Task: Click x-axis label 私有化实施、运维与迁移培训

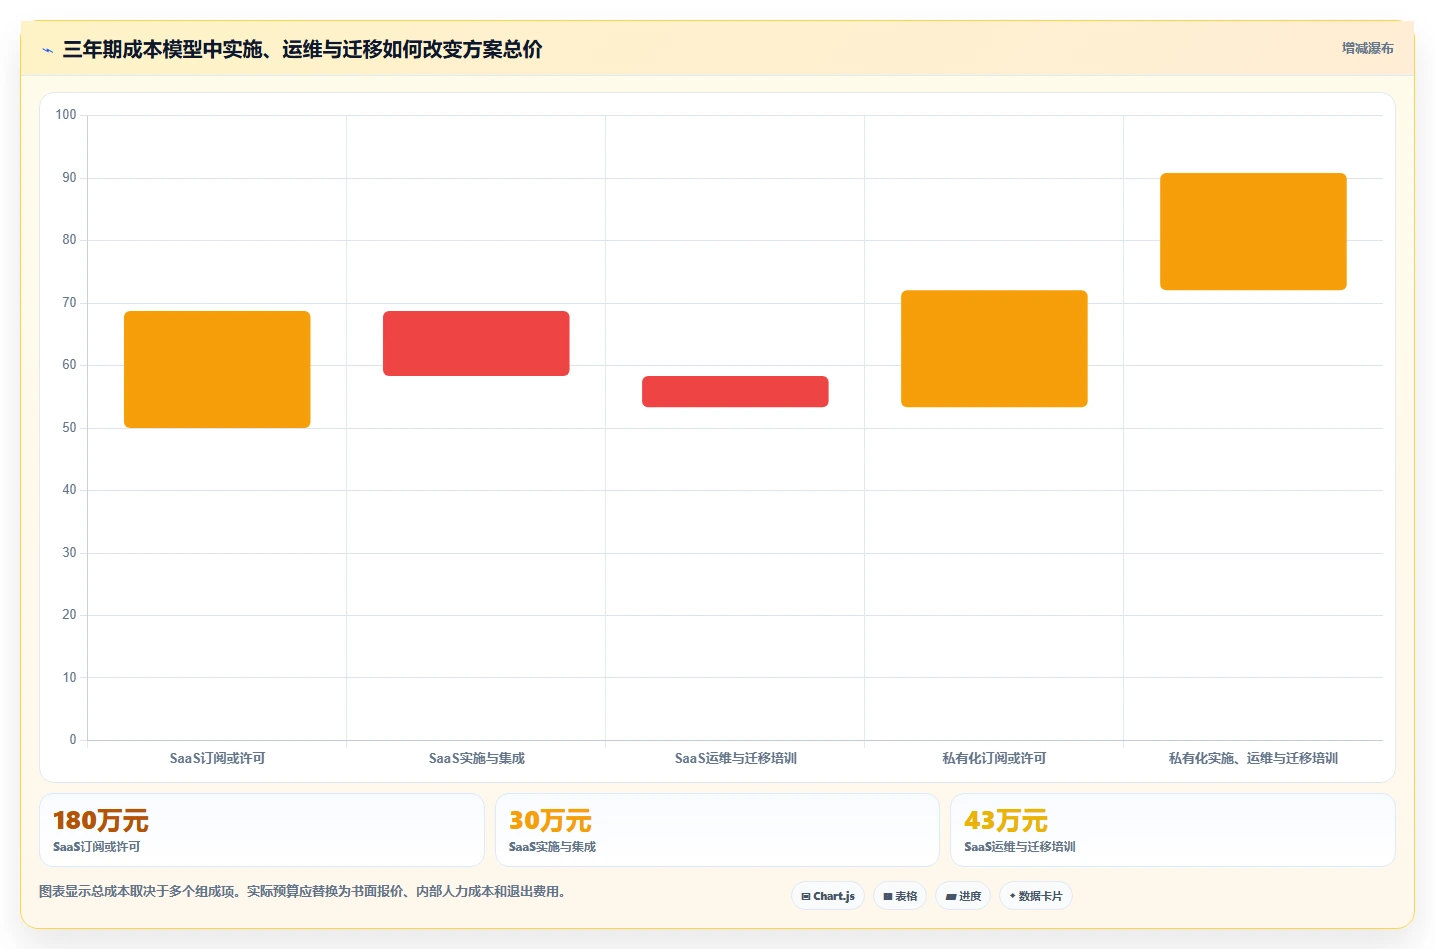Action: [1253, 758]
